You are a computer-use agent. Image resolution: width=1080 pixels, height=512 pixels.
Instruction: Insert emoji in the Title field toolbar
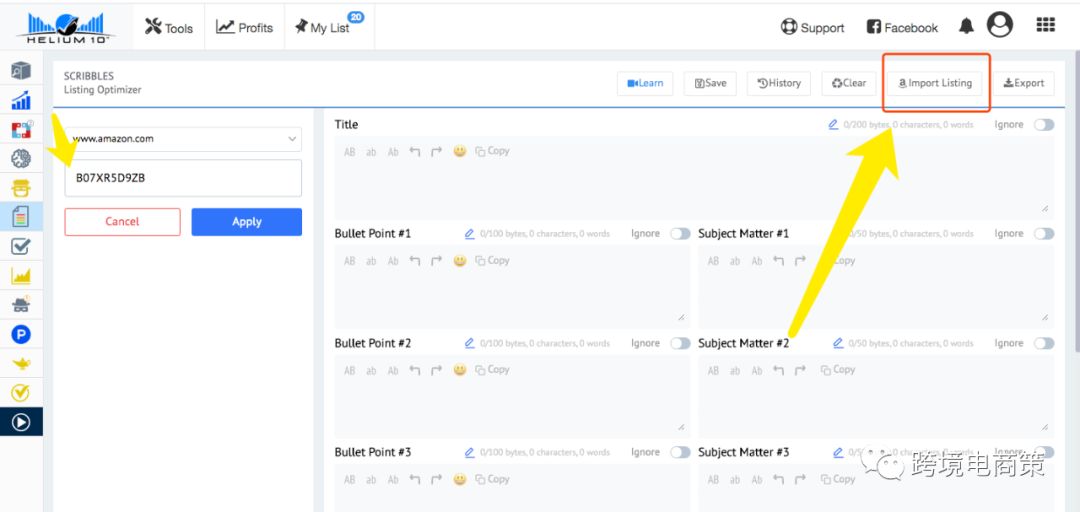459,152
